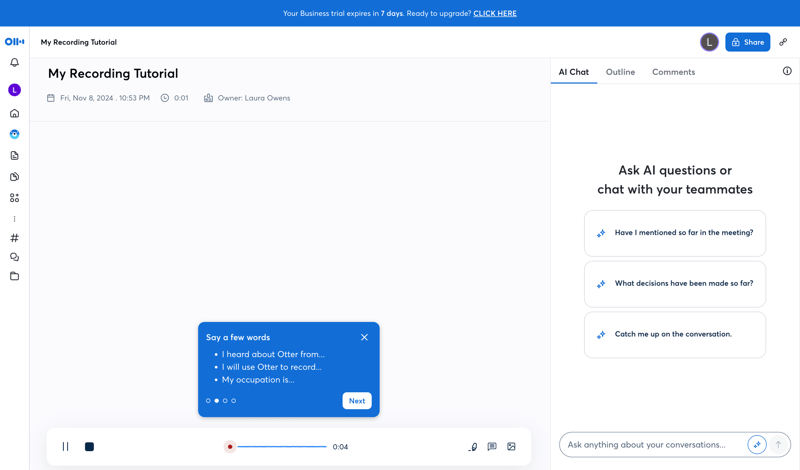Image resolution: width=800 pixels, height=470 pixels.
Task: Click the send arrow button in chat input
Action: click(778, 444)
